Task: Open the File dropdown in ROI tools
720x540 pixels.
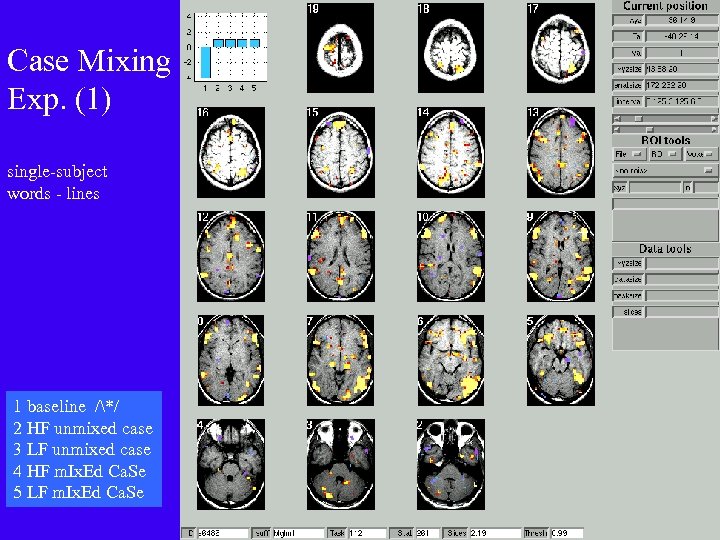Action: pyautogui.click(x=628, y=154)
